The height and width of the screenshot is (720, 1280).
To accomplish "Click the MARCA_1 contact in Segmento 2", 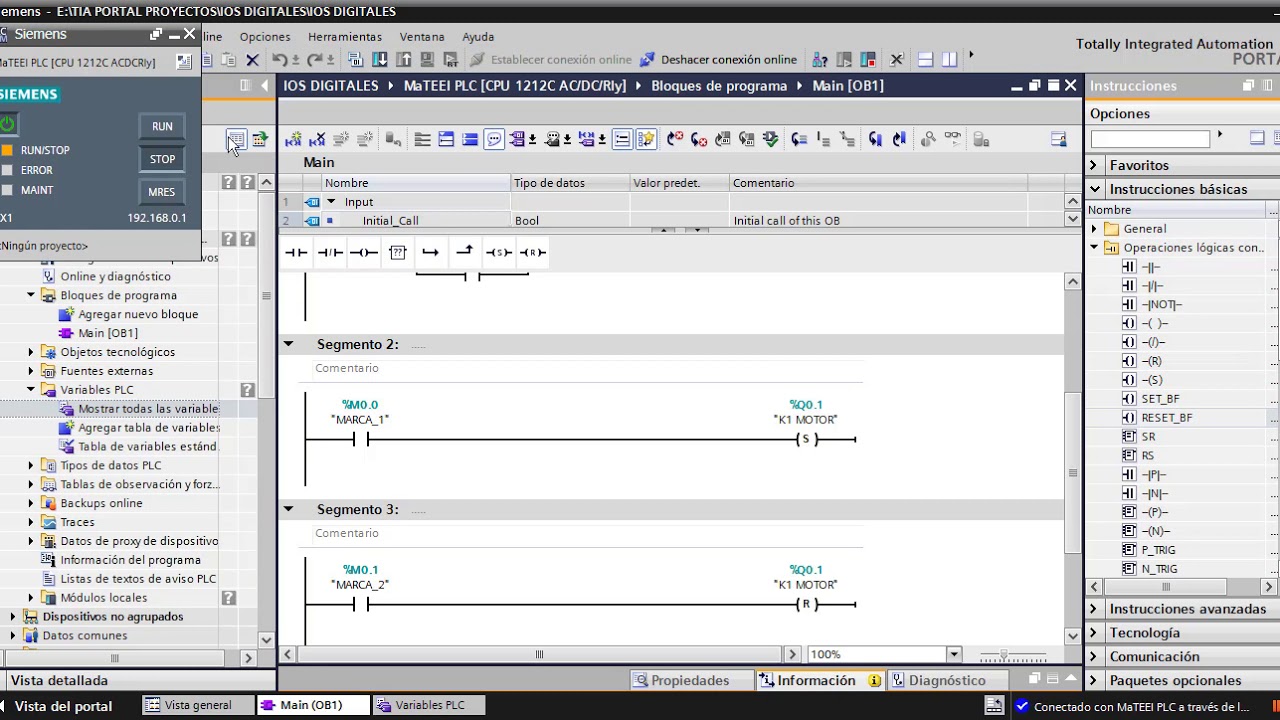I will pyautogui.click(x=361, y=439).
